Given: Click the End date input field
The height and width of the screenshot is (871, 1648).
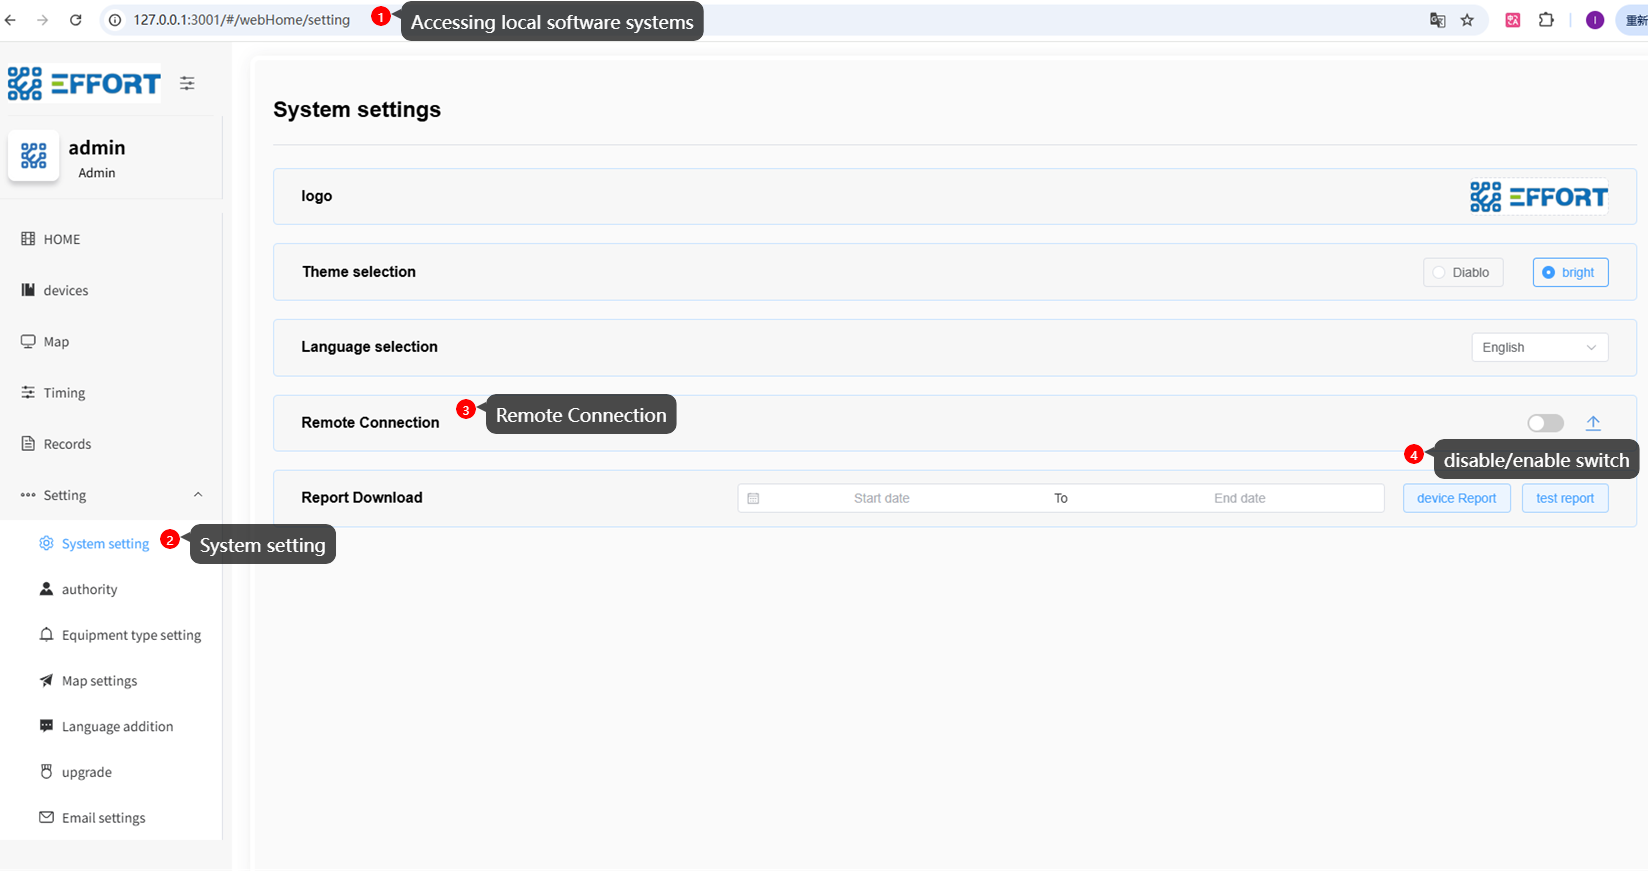Looking at the screenshot, I should click(x=1239, y=498).
